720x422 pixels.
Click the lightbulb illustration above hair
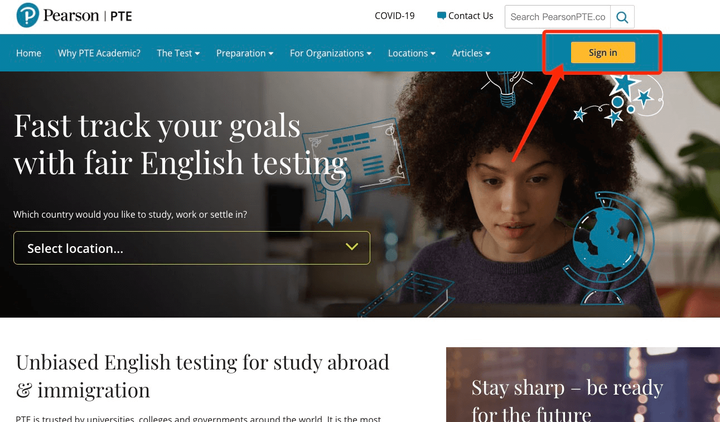(506, 88)
